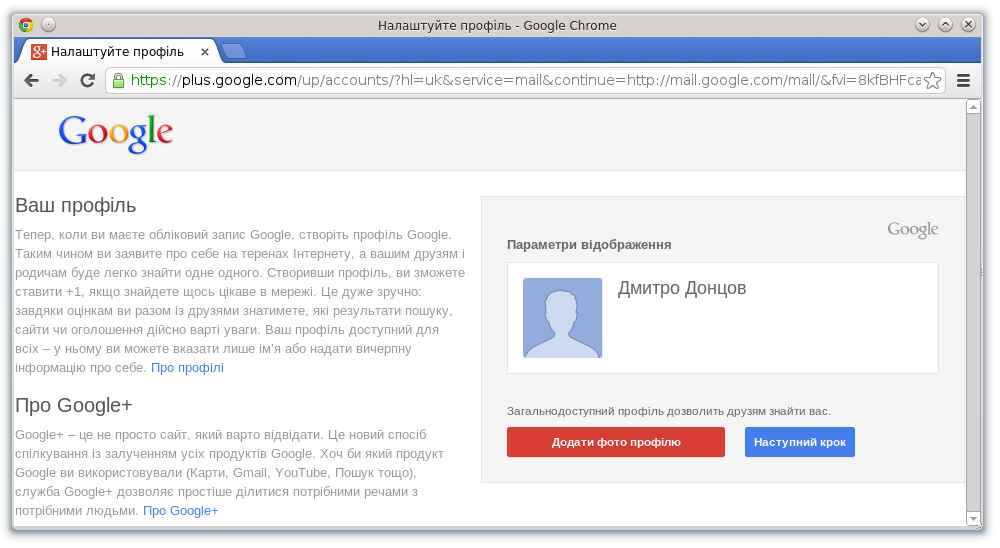Click the vertical scrollbar track
Viewport: 1000px width, 548px height.
(973, 313)
